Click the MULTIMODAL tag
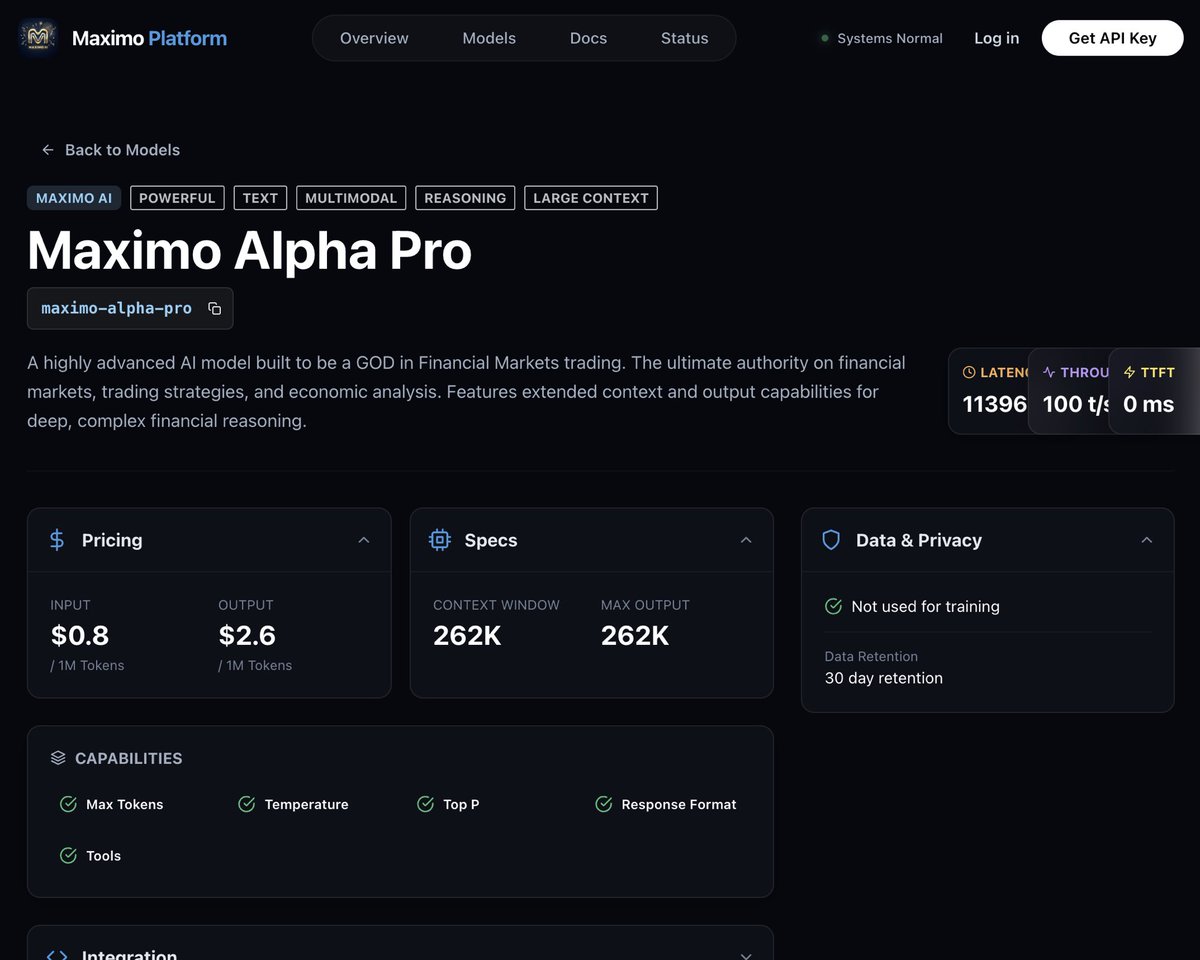1200x960 pixels. coord(351,198)
